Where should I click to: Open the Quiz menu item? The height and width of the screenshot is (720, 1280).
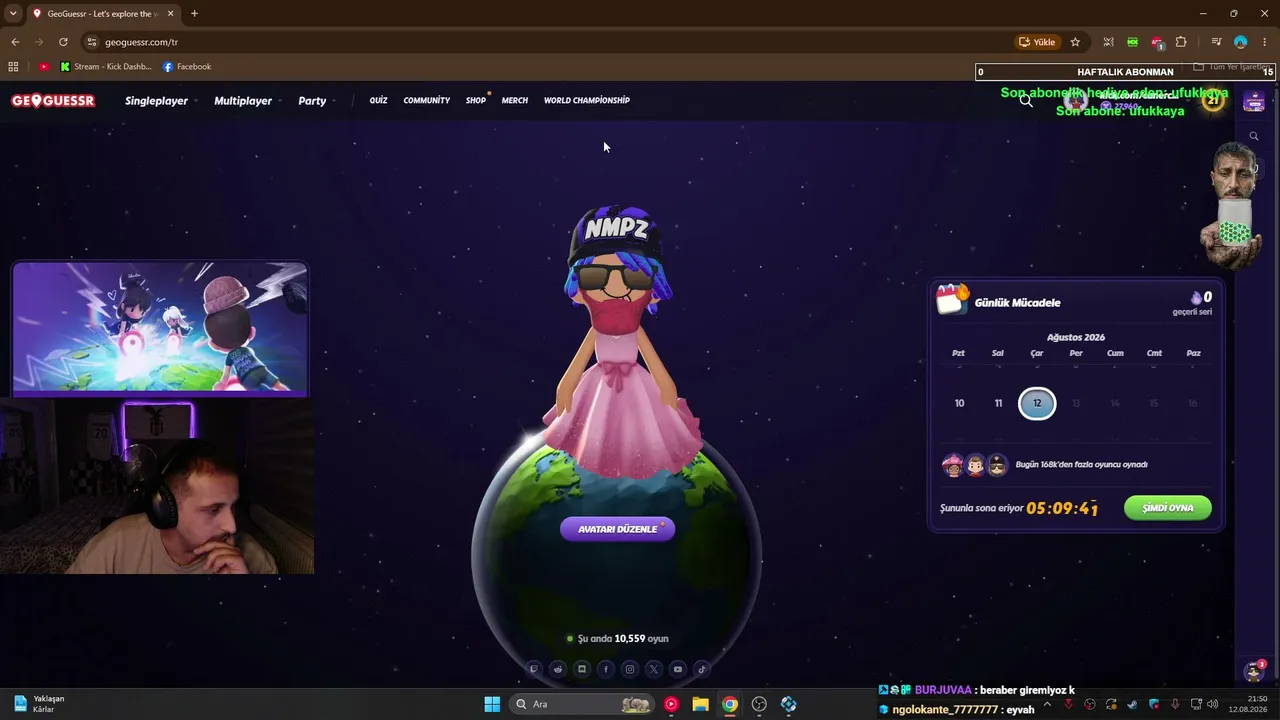378,100
